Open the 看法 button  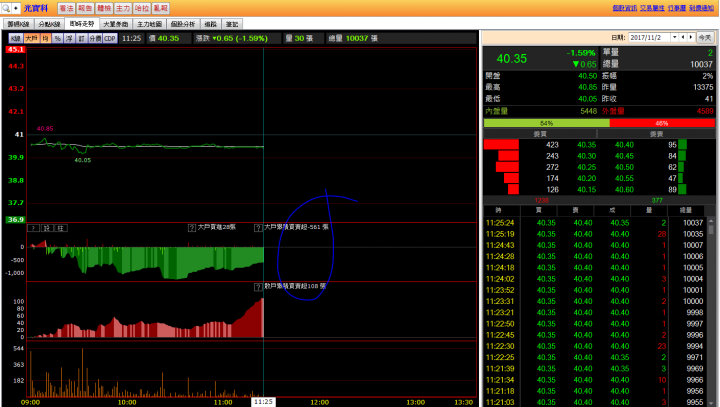tap(66, 8)
